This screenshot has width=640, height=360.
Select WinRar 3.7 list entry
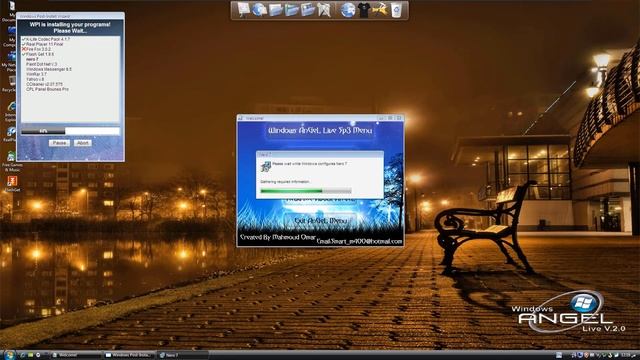tap(36, 74)
